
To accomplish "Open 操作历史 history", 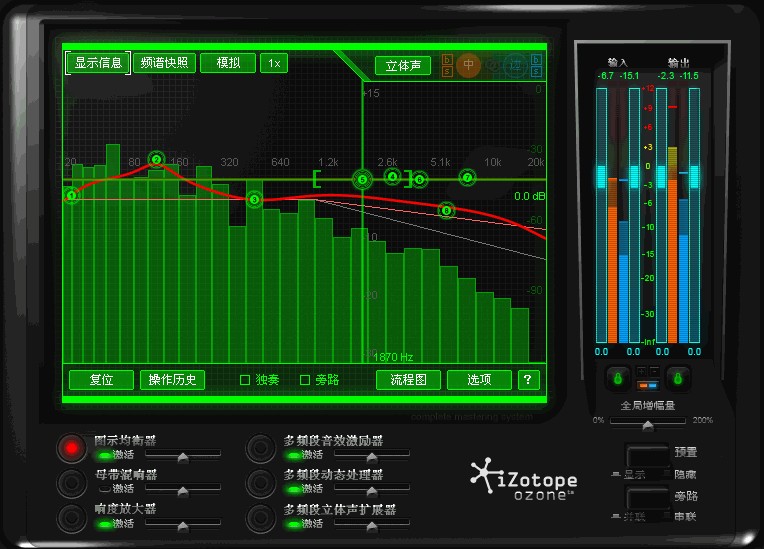I will click(172, 380).
